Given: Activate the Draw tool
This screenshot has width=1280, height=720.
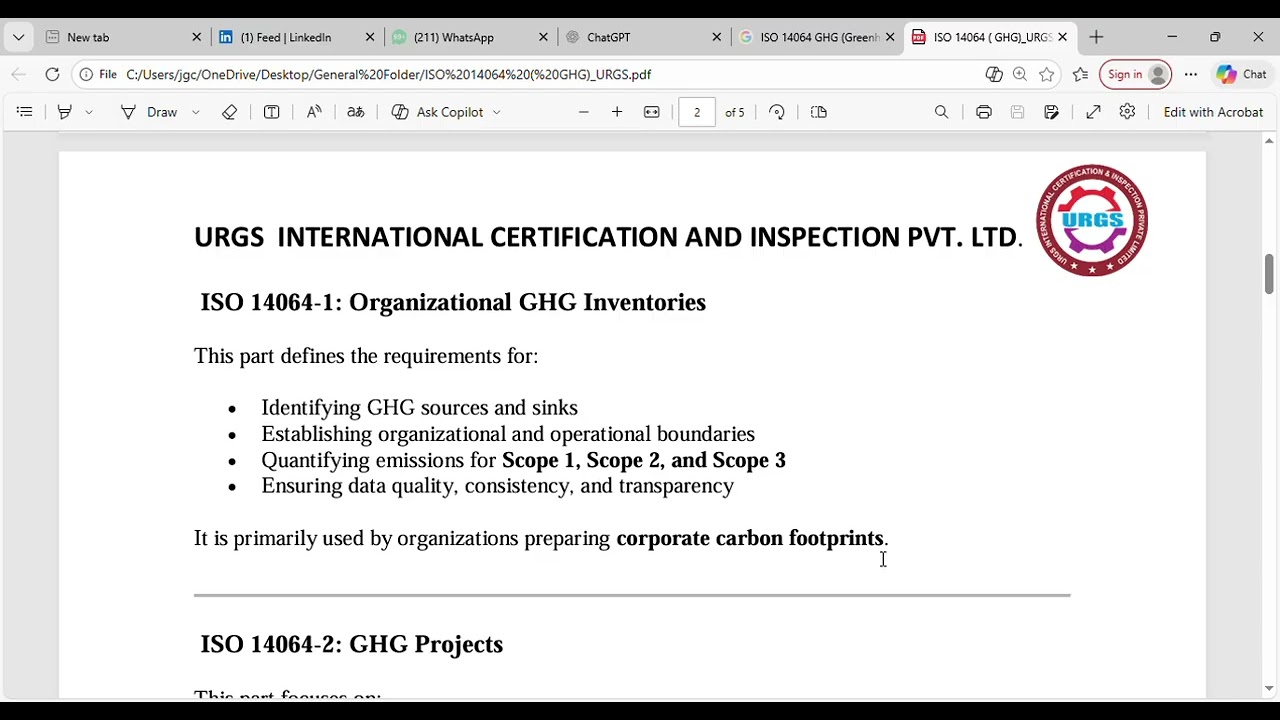Looking at the screenshot, I should [149, 112].
